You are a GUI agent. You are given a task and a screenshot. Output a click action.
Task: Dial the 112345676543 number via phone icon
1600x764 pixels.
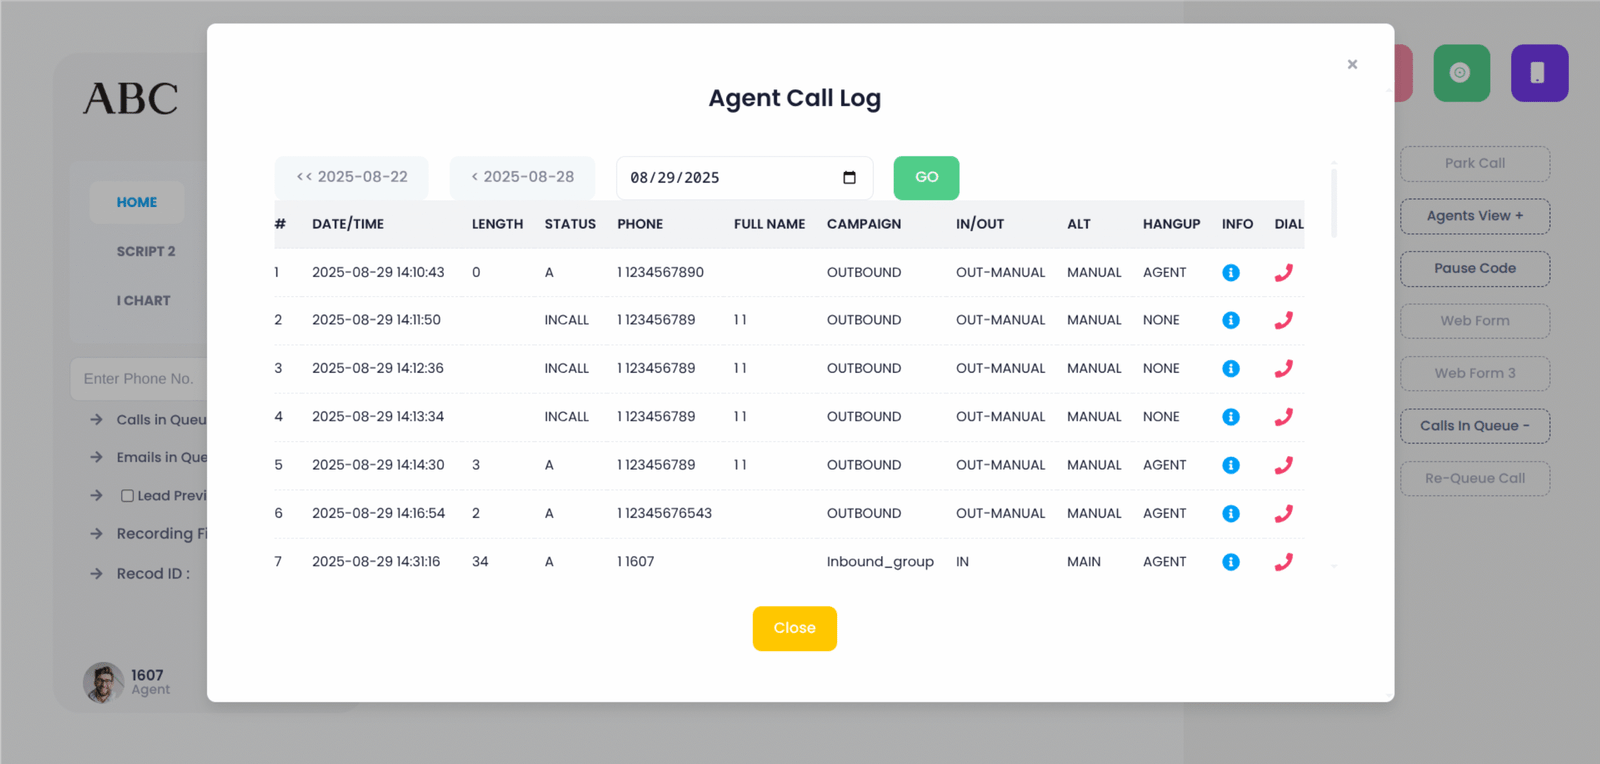[x=1283, y=513]
